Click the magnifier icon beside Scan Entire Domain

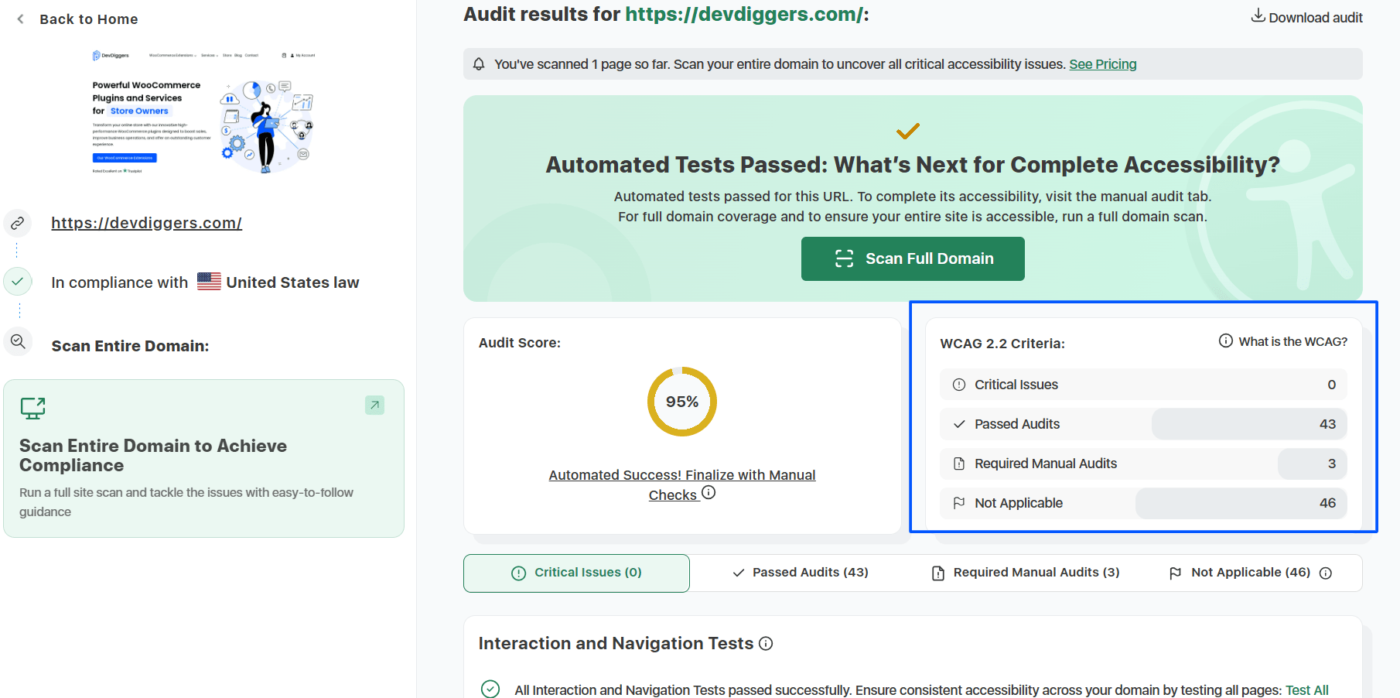(x=17, y=342)
